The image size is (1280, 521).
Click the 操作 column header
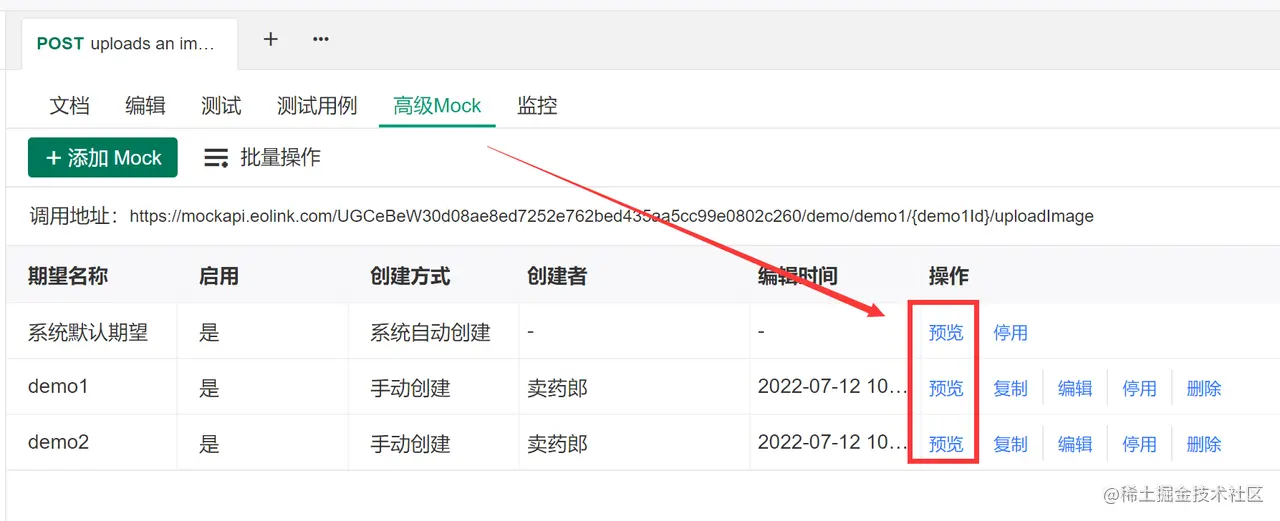(x=949, y=276)
